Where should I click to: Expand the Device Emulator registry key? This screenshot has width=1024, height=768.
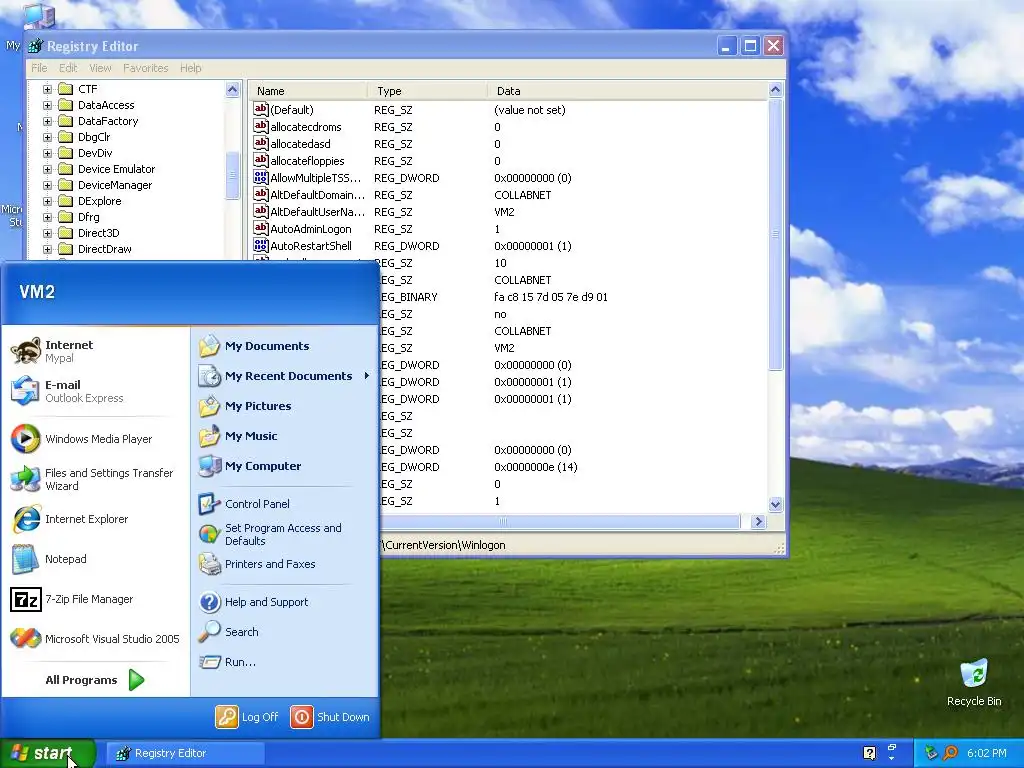(x=47, y=169)
